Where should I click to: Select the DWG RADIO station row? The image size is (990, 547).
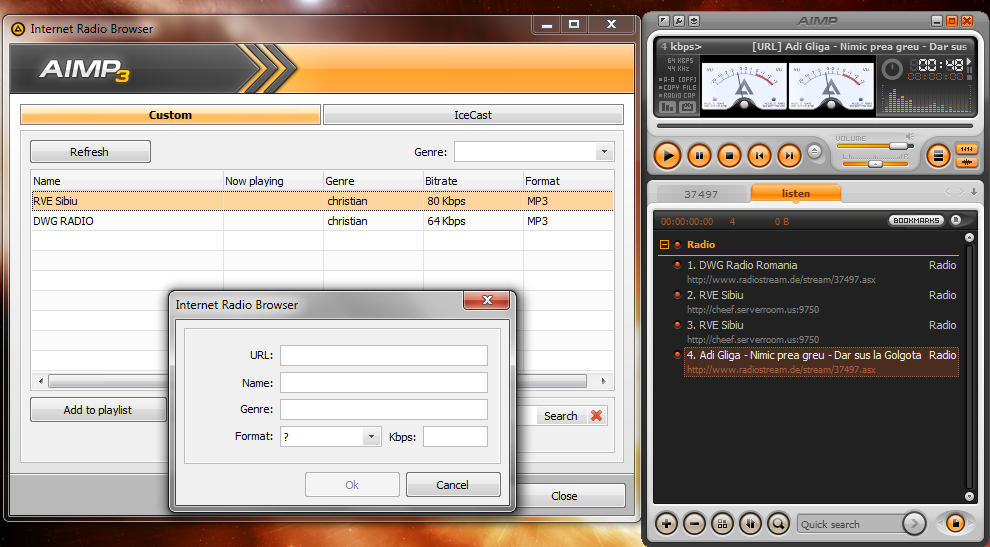pos(322,221)
